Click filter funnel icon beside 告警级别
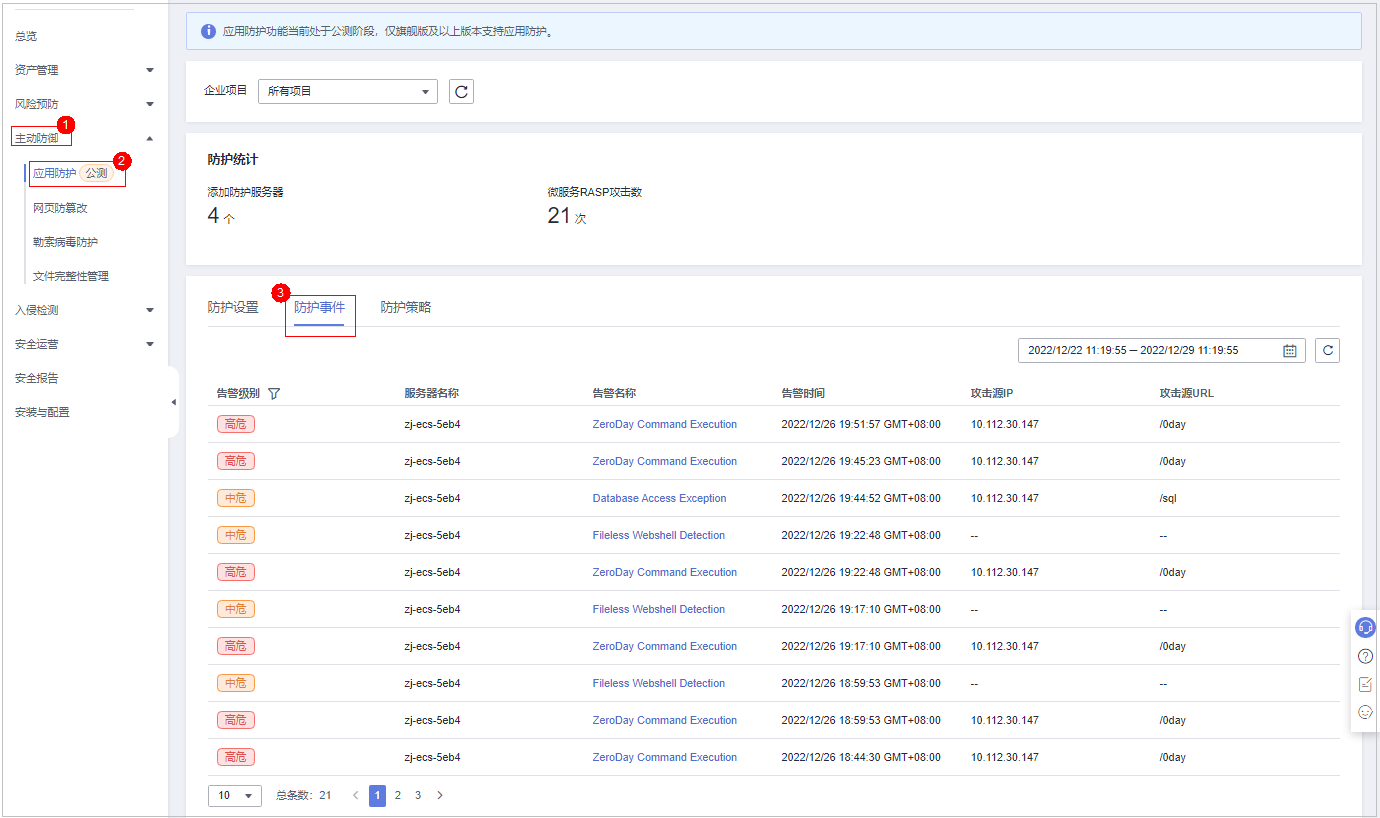The image size is (1380, 818). click(274, 394)
